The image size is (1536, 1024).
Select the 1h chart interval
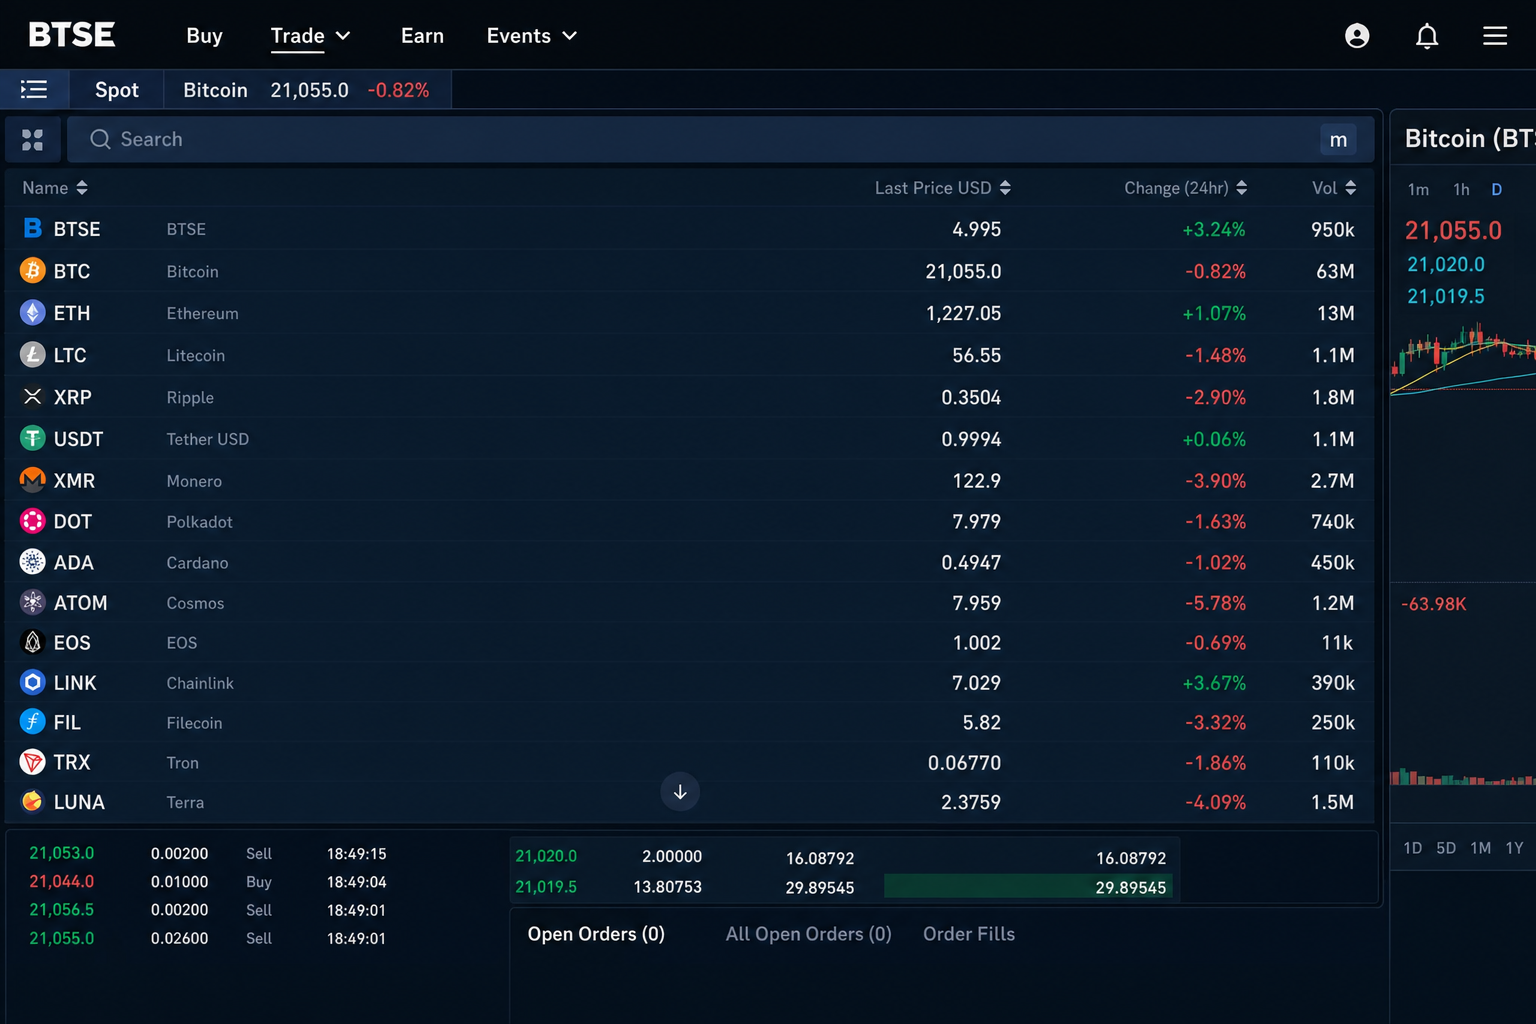coord(1461,190)
